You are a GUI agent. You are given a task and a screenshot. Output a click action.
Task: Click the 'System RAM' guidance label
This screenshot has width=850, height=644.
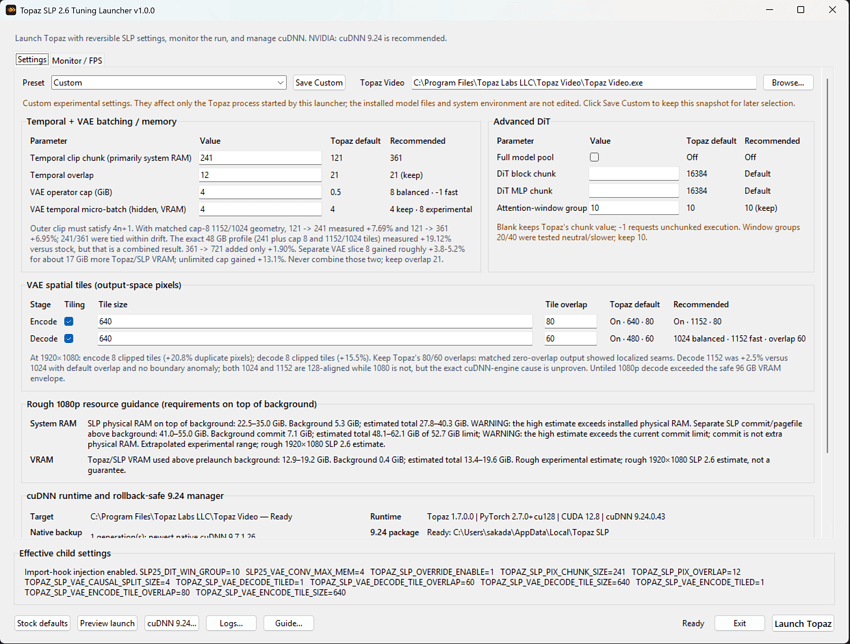pyautogui.click(x=53, y=423)
